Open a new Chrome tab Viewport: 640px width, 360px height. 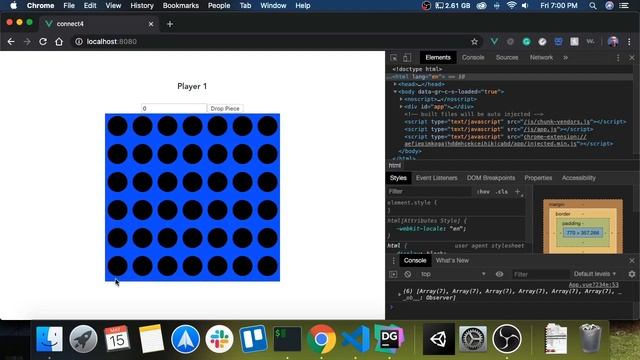[x=170, y=24]
